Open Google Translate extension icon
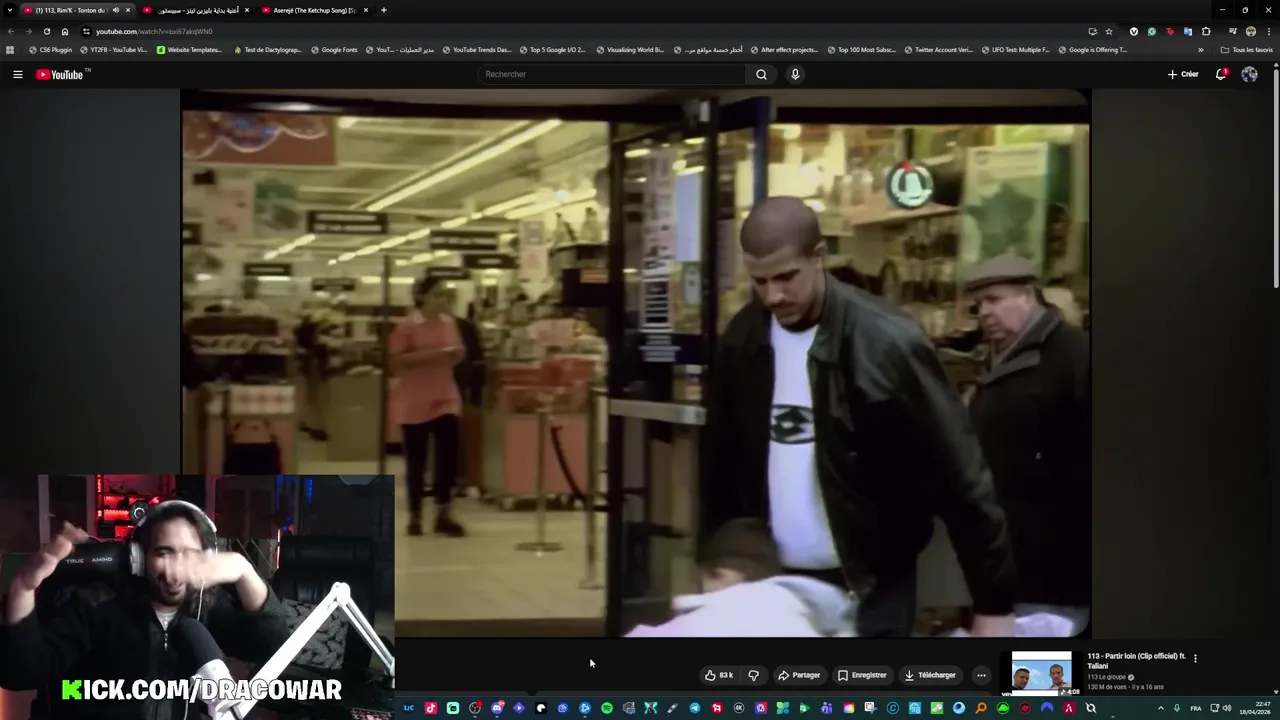Viewport: 1280px width, 720px height. click(x=1188, y=31)
